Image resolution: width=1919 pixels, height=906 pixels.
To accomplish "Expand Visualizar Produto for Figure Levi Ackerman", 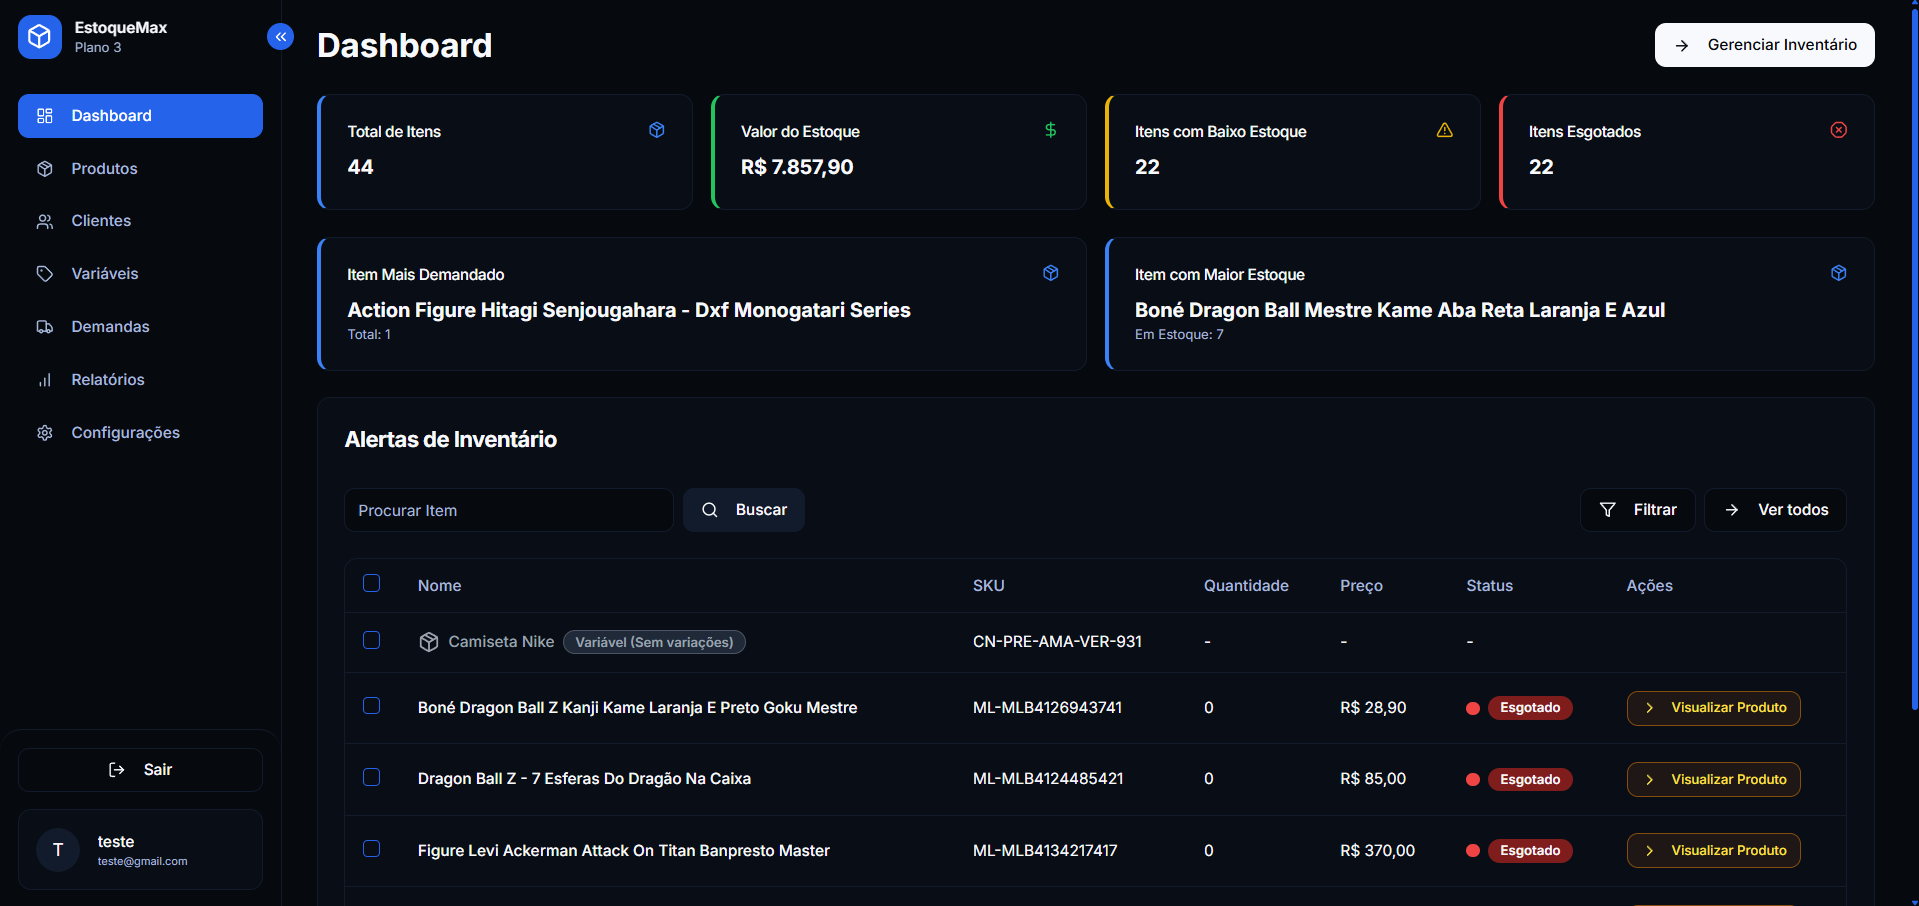I will tap(1713, 850).
